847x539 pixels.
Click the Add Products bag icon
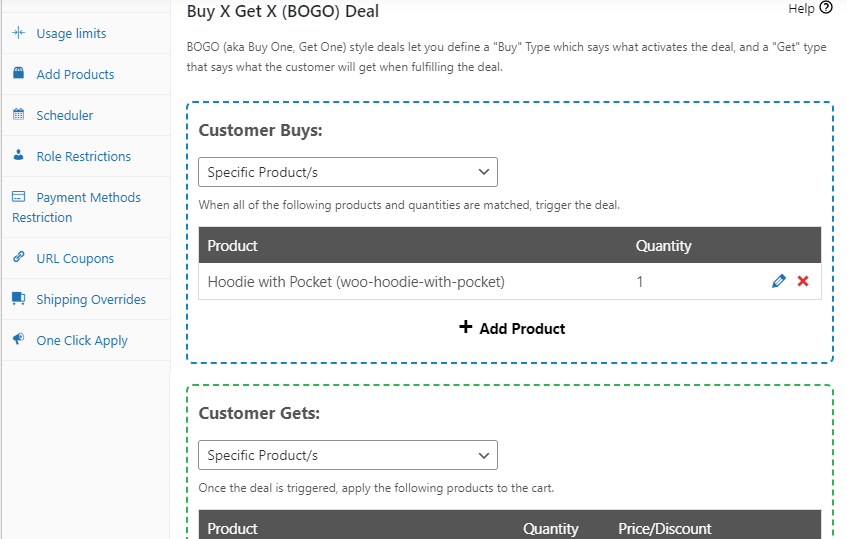(18, 74)
